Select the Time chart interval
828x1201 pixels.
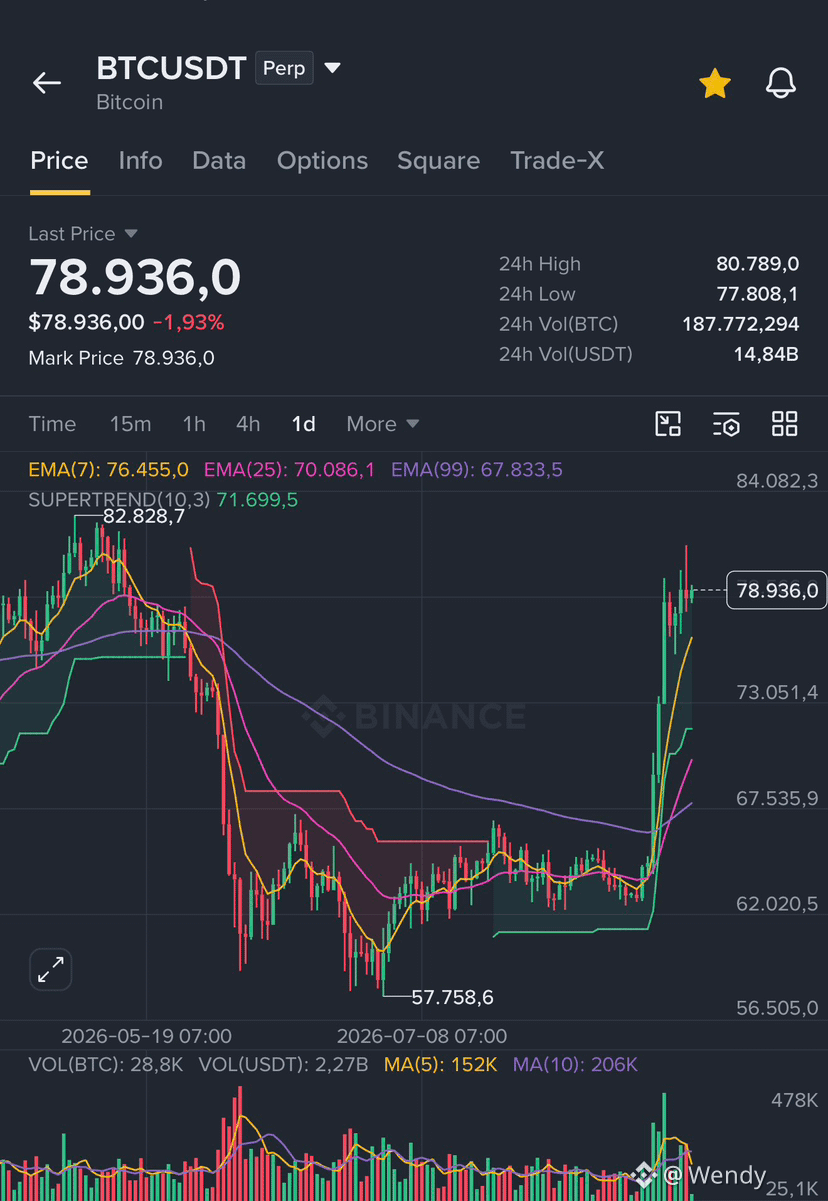click(x=52, y=424)
